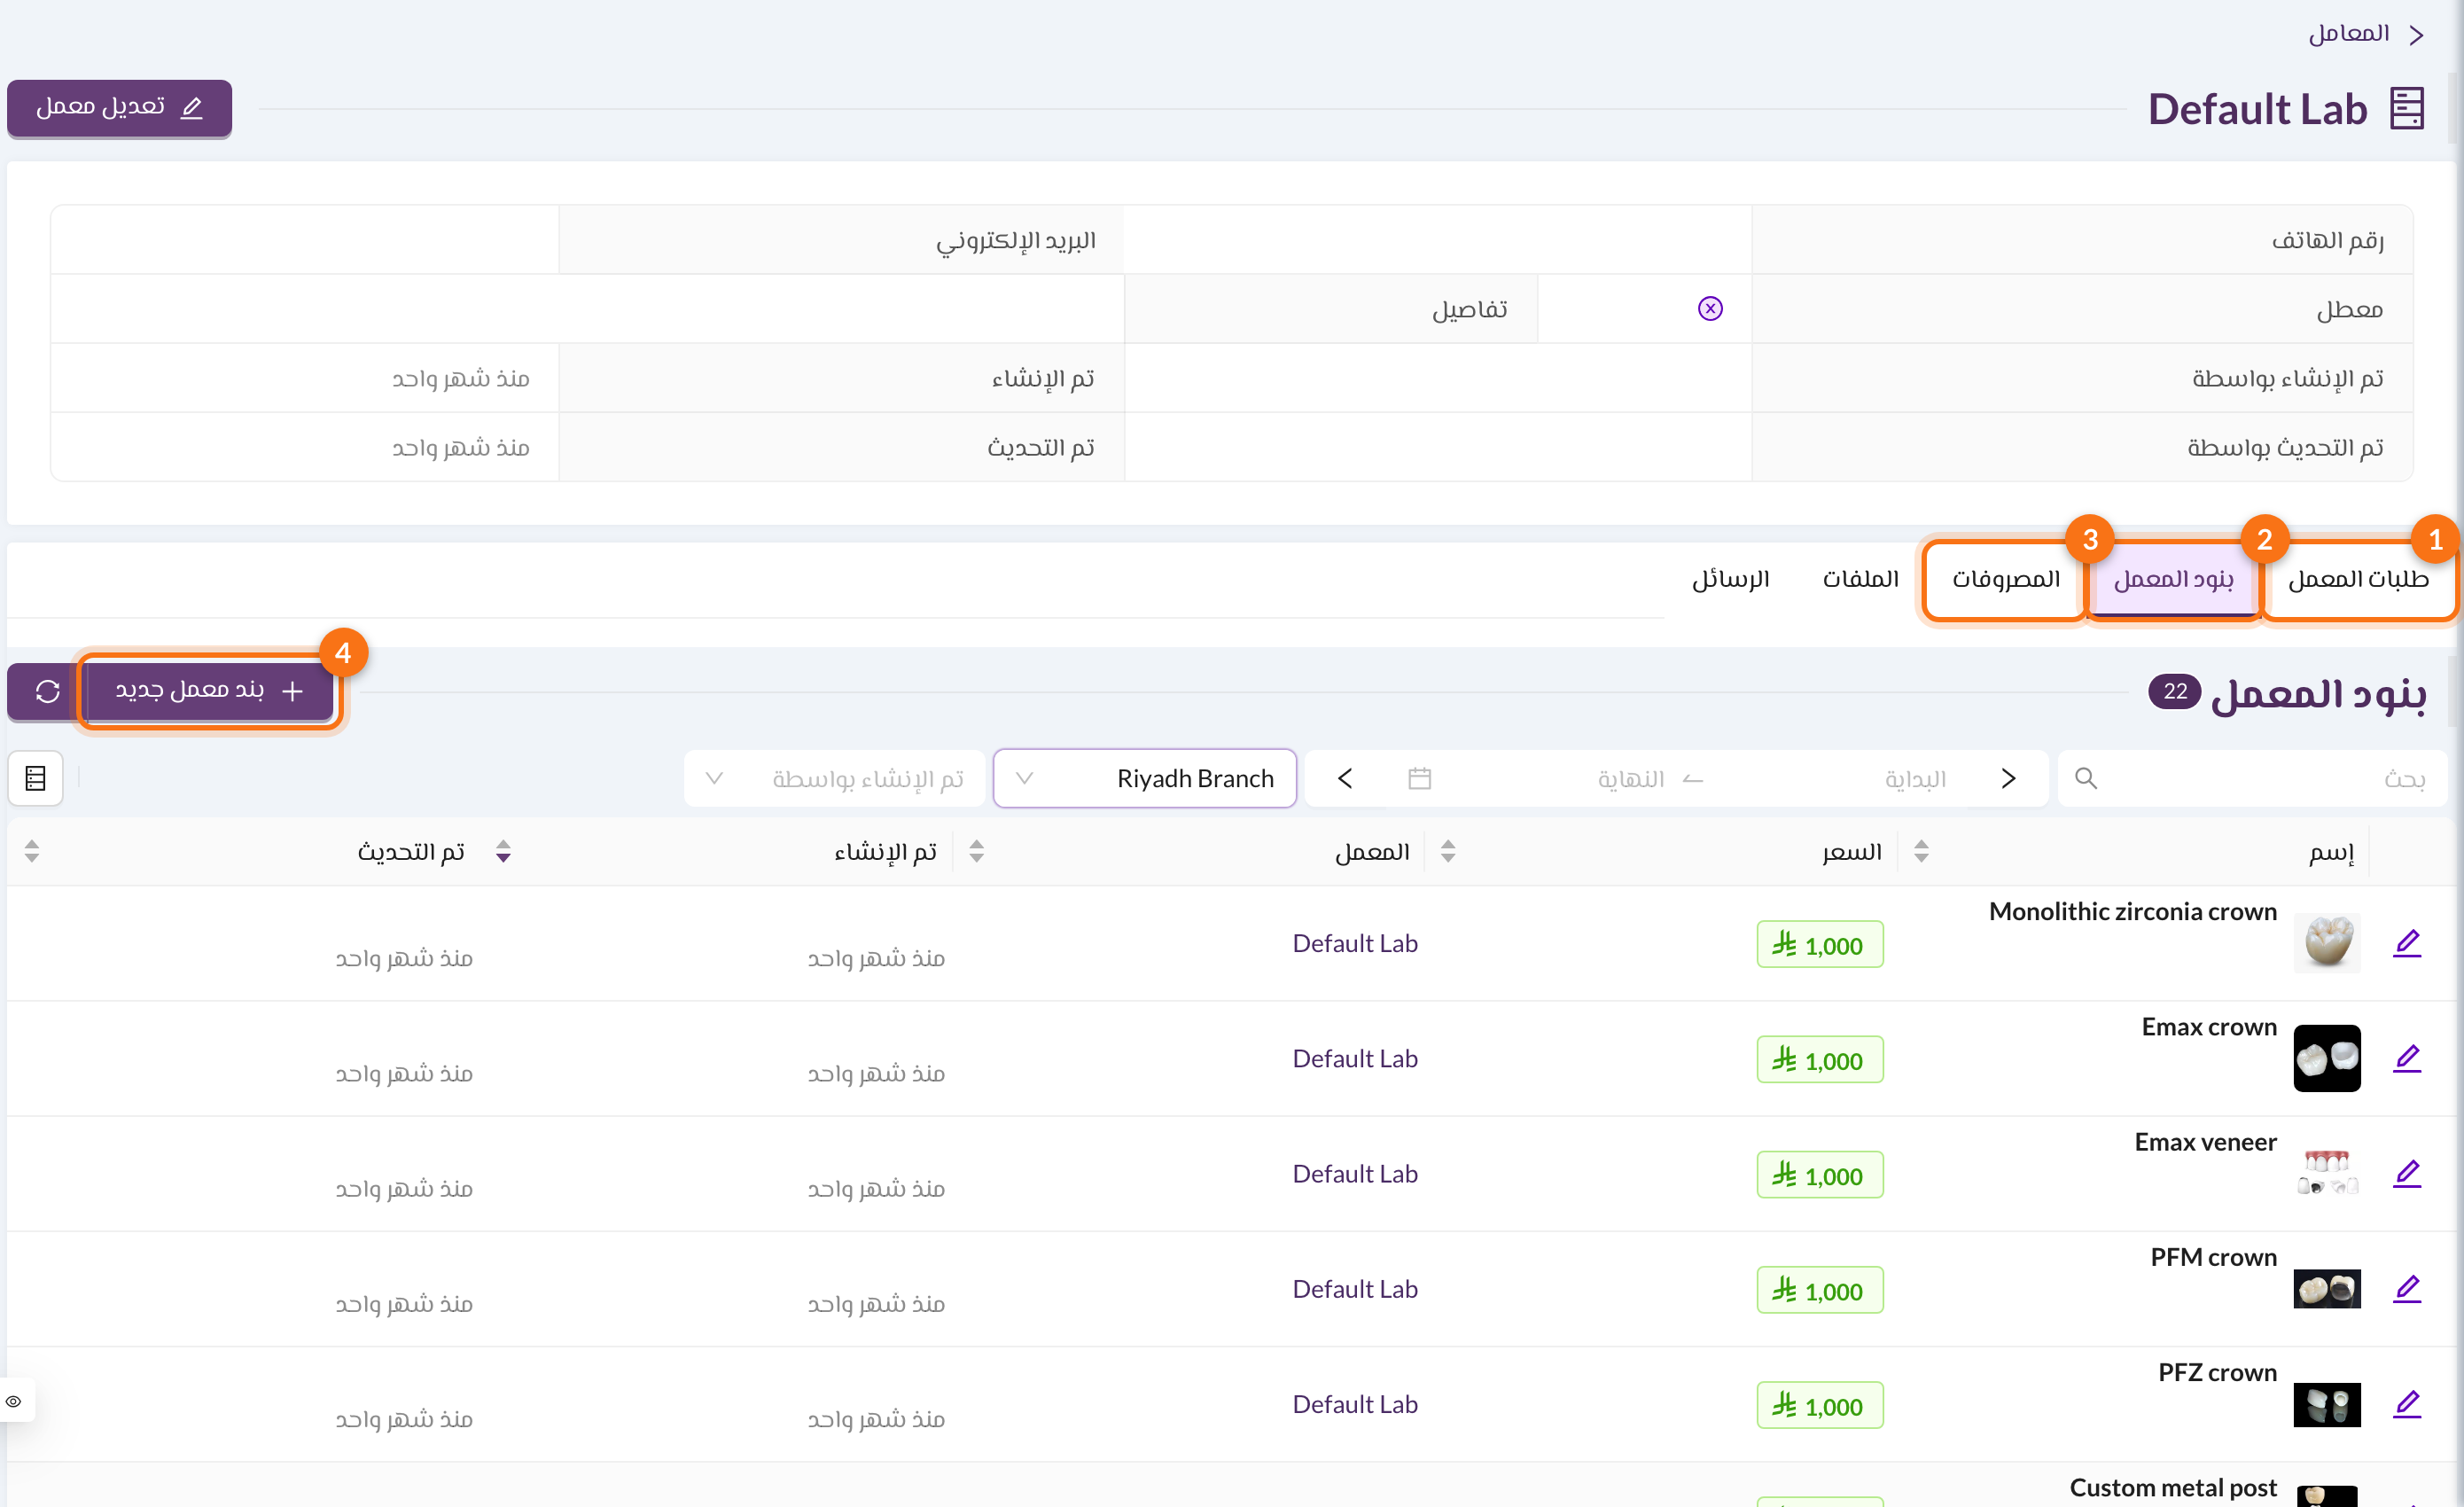Open the Default Lab link in the Emax crown row
2464x1507 pixels.
coord(1355,1058)
